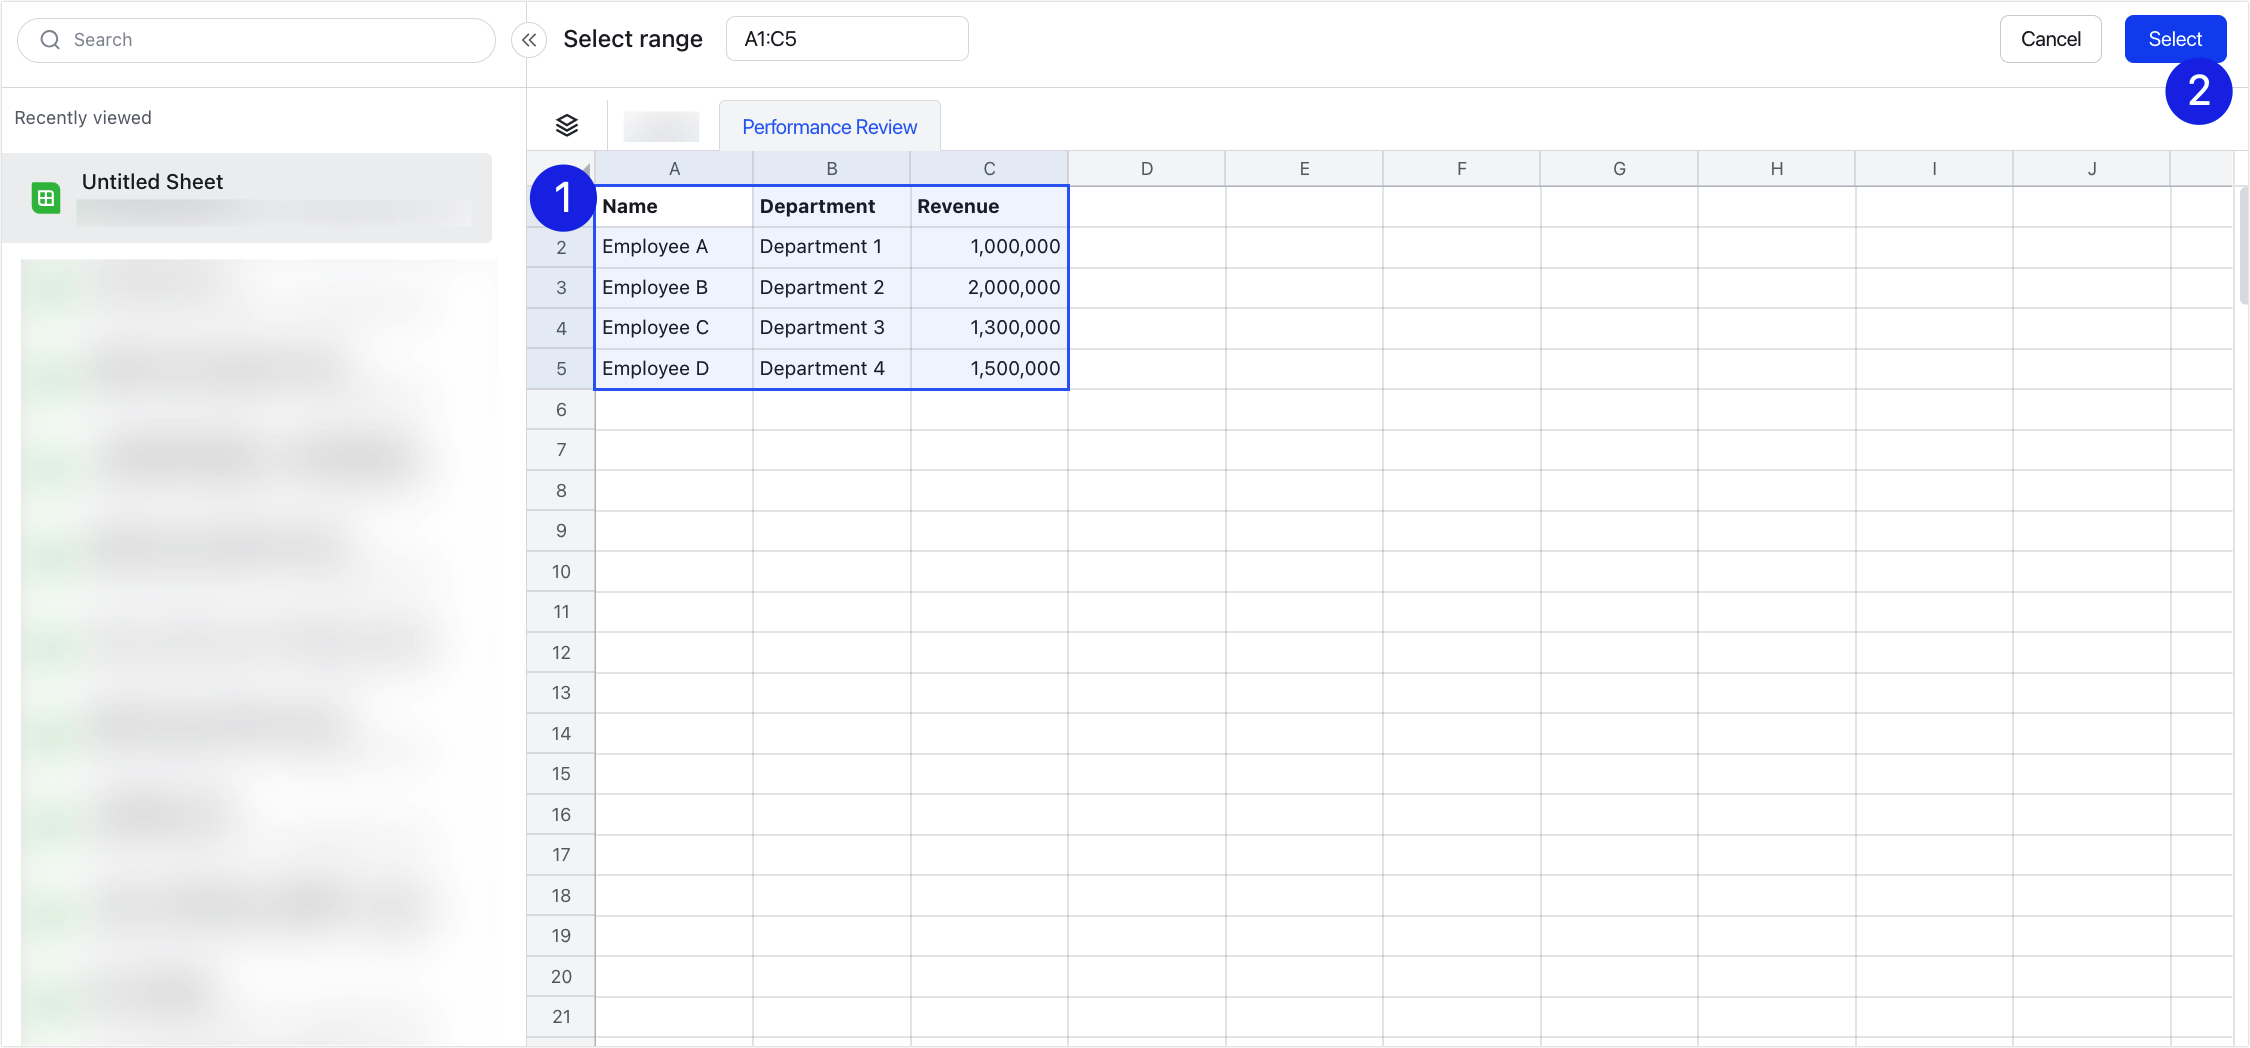2250x1048 pixels.
Task: Click the search magnifier icon
Action: pos(49,39)
